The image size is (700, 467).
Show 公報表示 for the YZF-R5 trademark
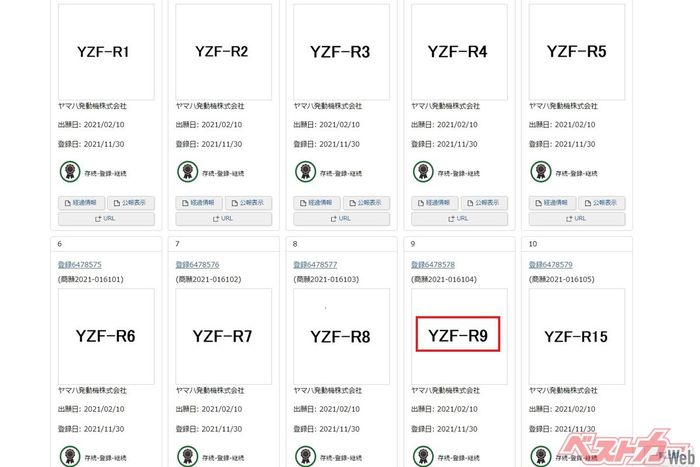(x=602, y=202)
